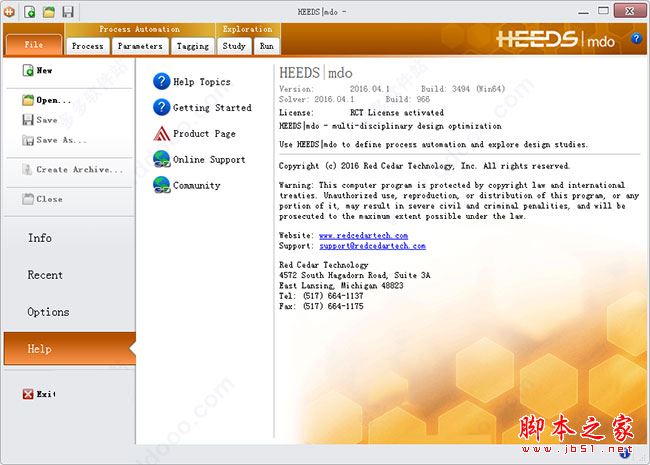This screenshot has height=465, width=650.
Task: Click the Online Support globe icon
Action: click(162, 159)
